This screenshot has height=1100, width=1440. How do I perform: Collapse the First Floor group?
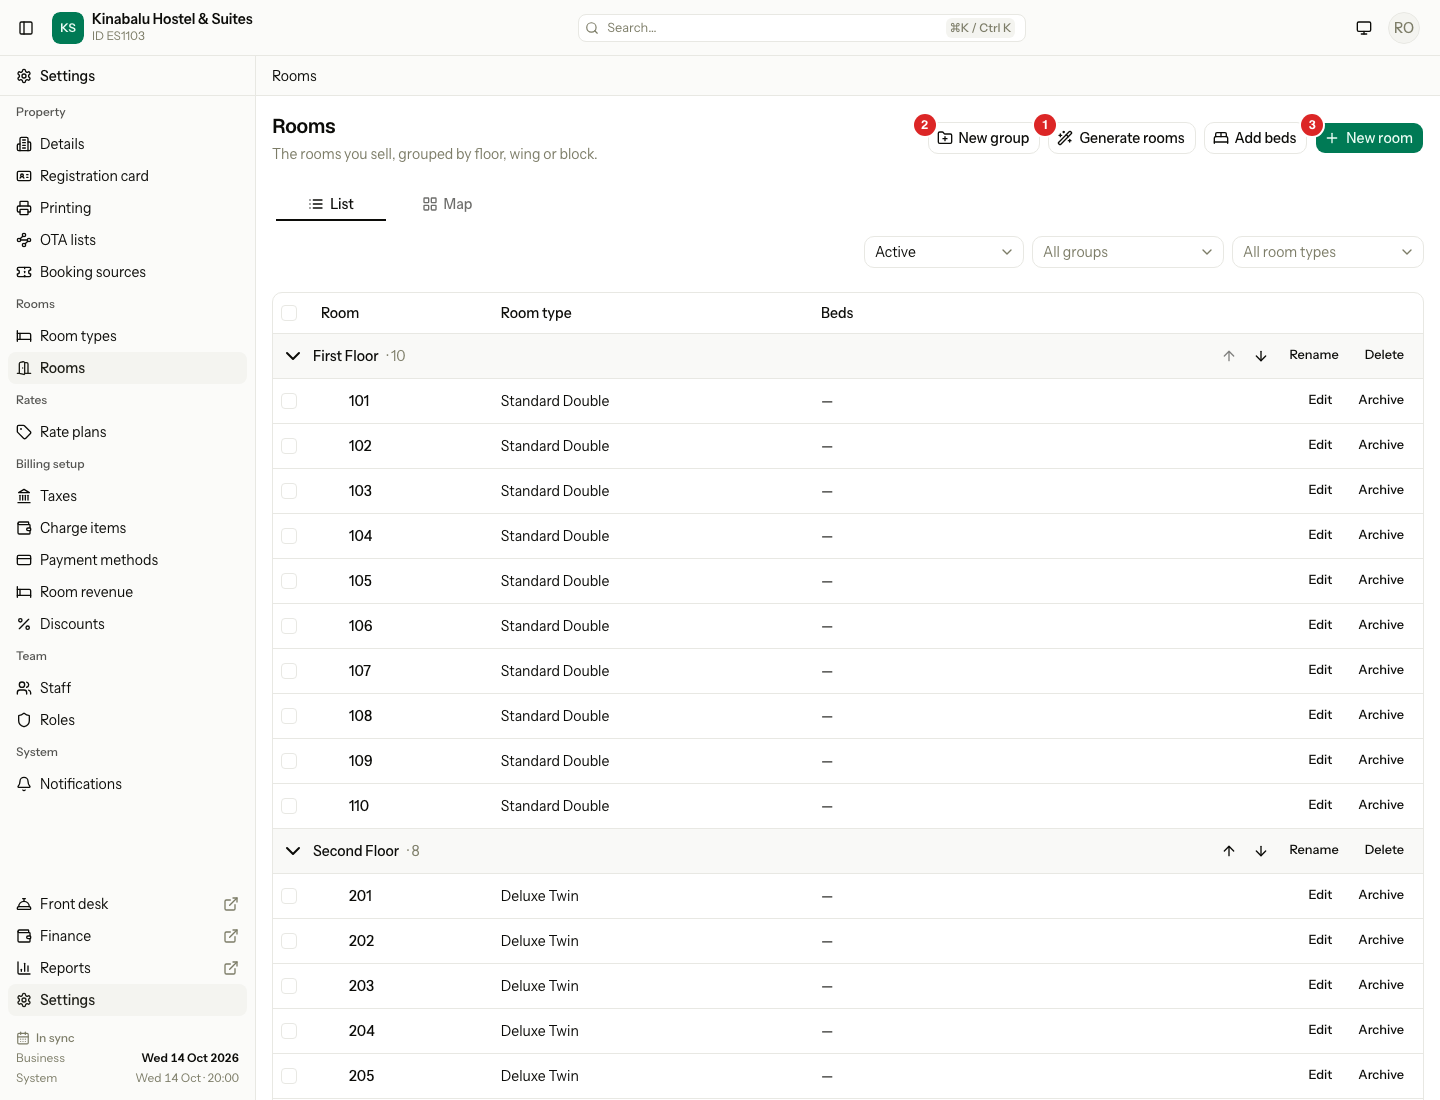click(x=293, y=356)
